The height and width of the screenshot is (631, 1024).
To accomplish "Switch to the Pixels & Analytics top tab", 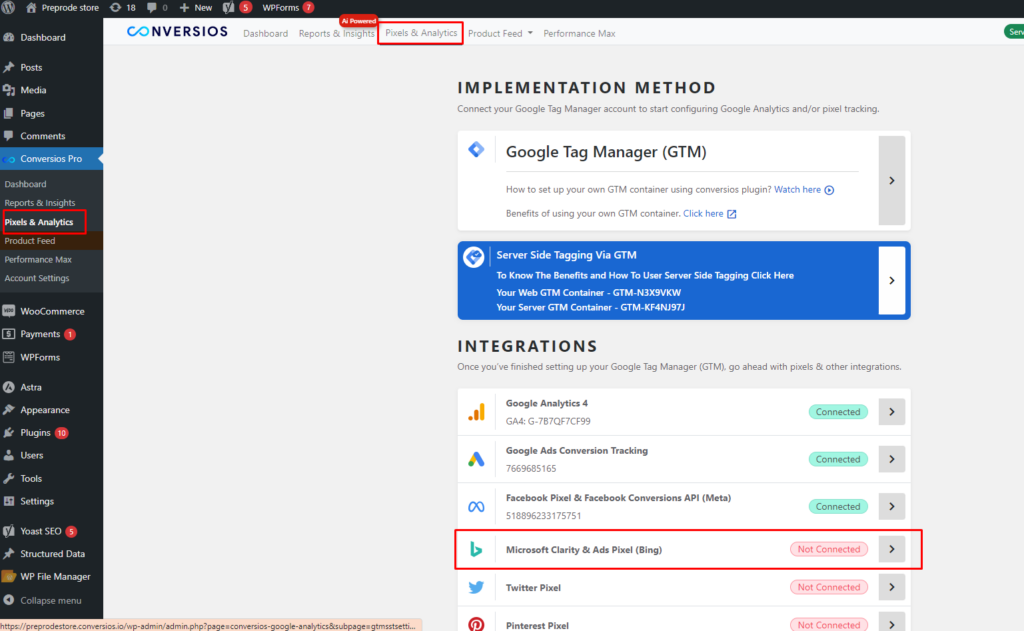I will click(421, 33).
